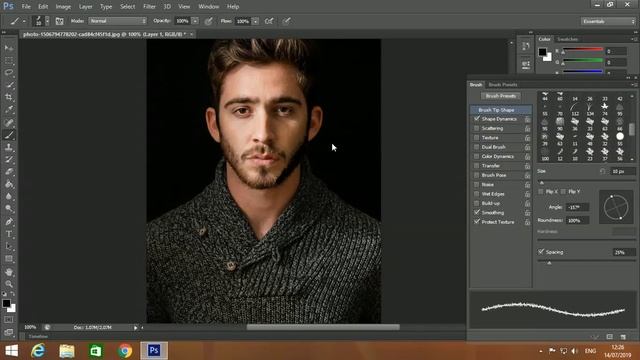Viewport: 640px width, 360px height.
Task: Open the brush preset picker arrow
Action: click(47, 21)
